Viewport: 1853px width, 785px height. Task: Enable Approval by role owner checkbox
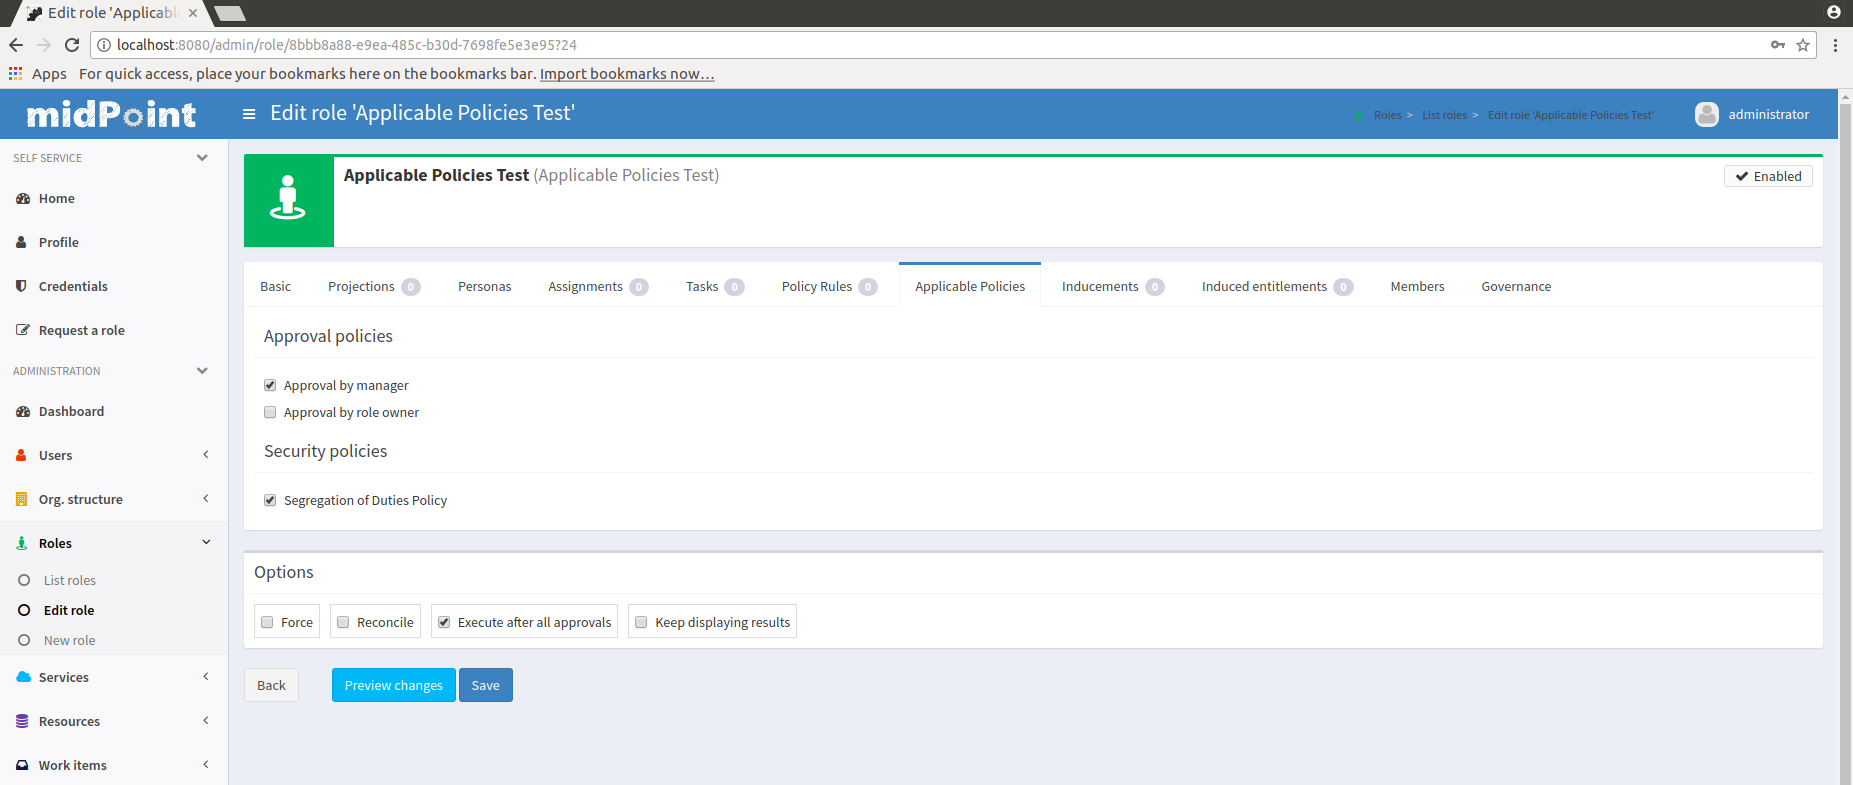pyautogui.click(x=270, y=412)
